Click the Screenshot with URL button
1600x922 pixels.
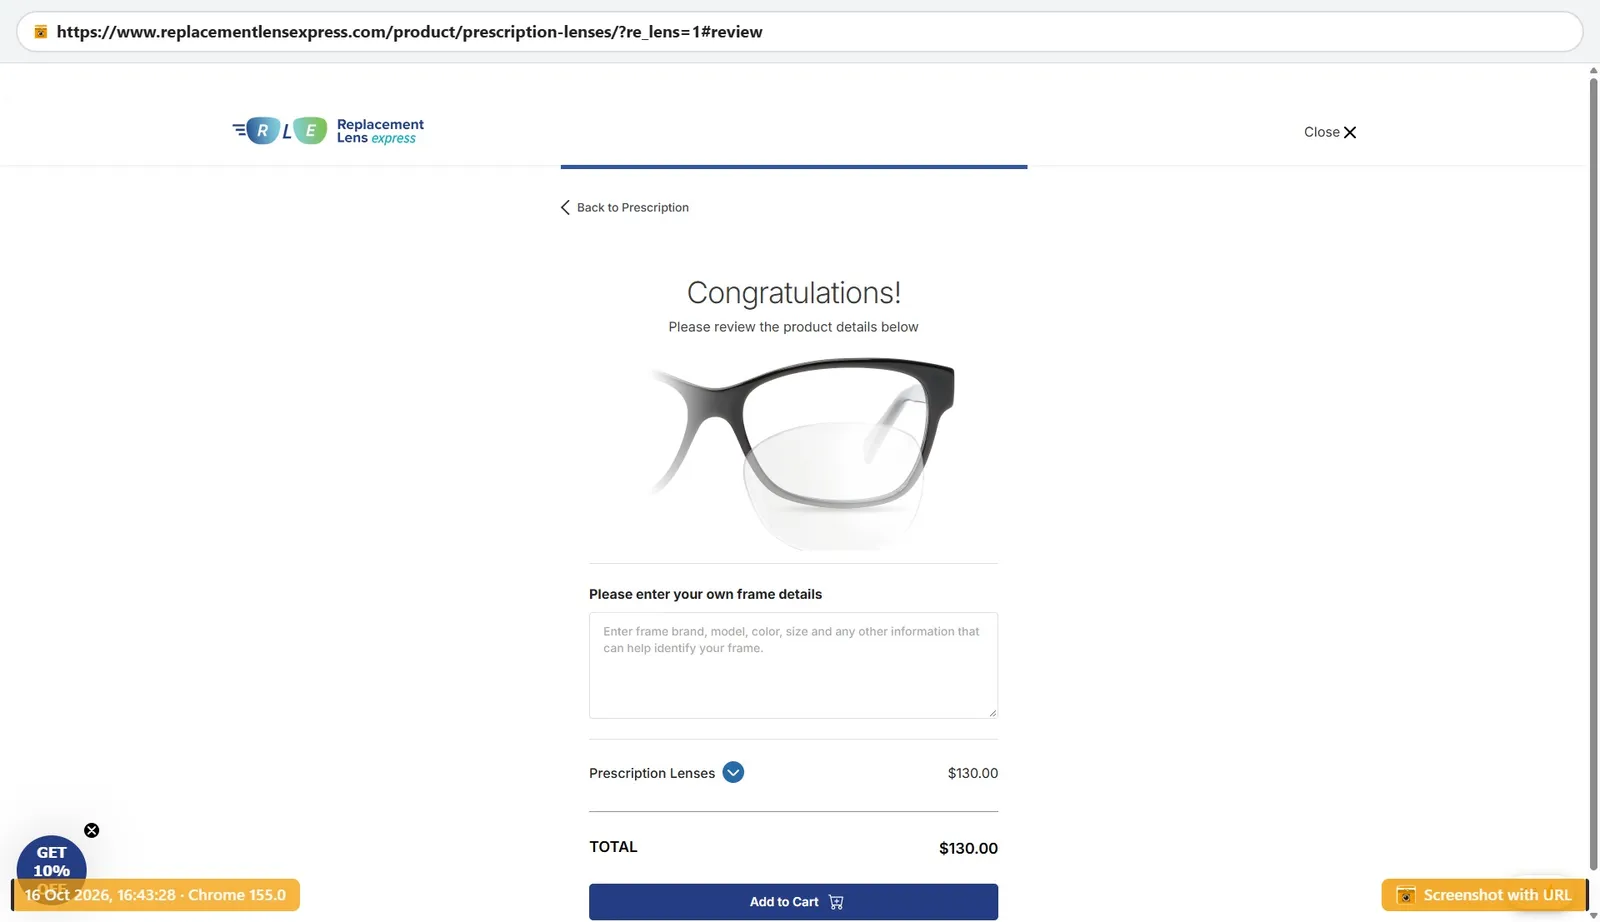pyautogui.click(x=1484, y=895)
